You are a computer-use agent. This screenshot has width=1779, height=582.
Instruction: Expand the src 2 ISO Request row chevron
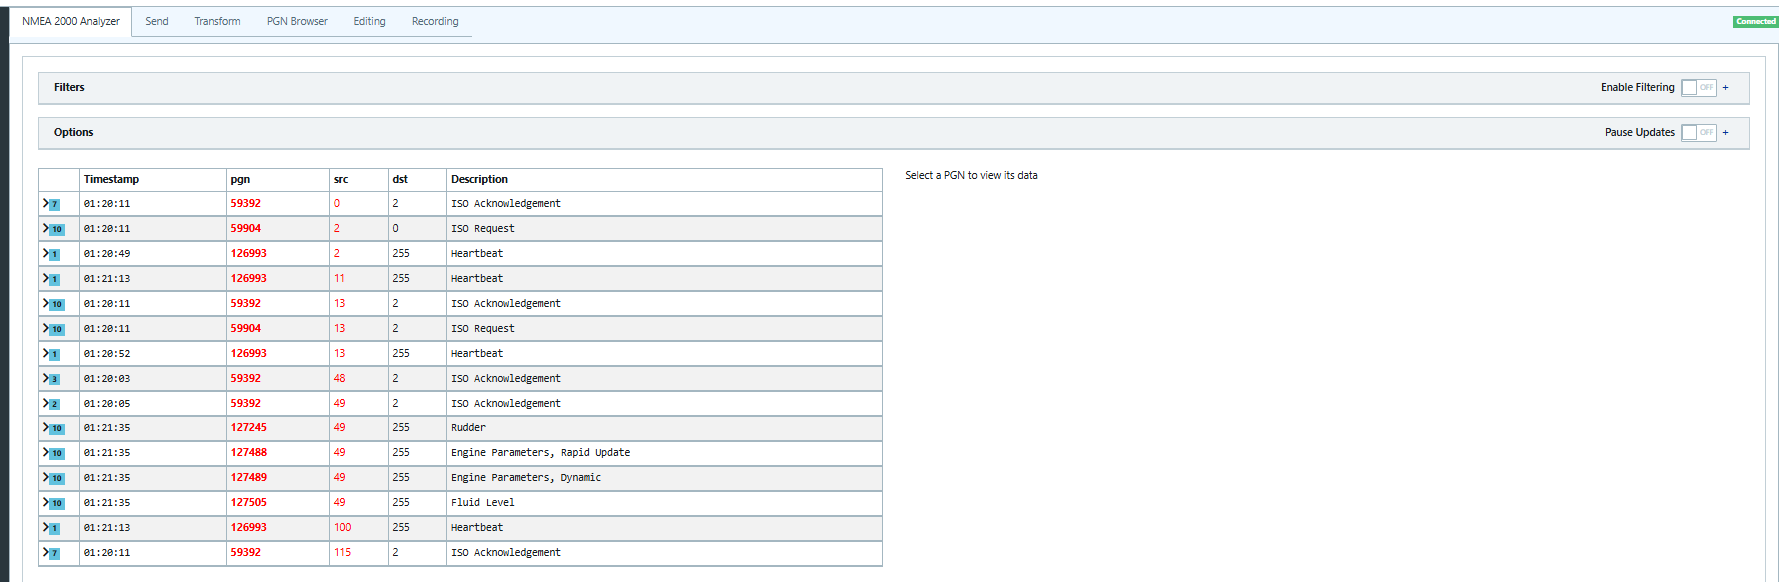(x=45, y=228)
